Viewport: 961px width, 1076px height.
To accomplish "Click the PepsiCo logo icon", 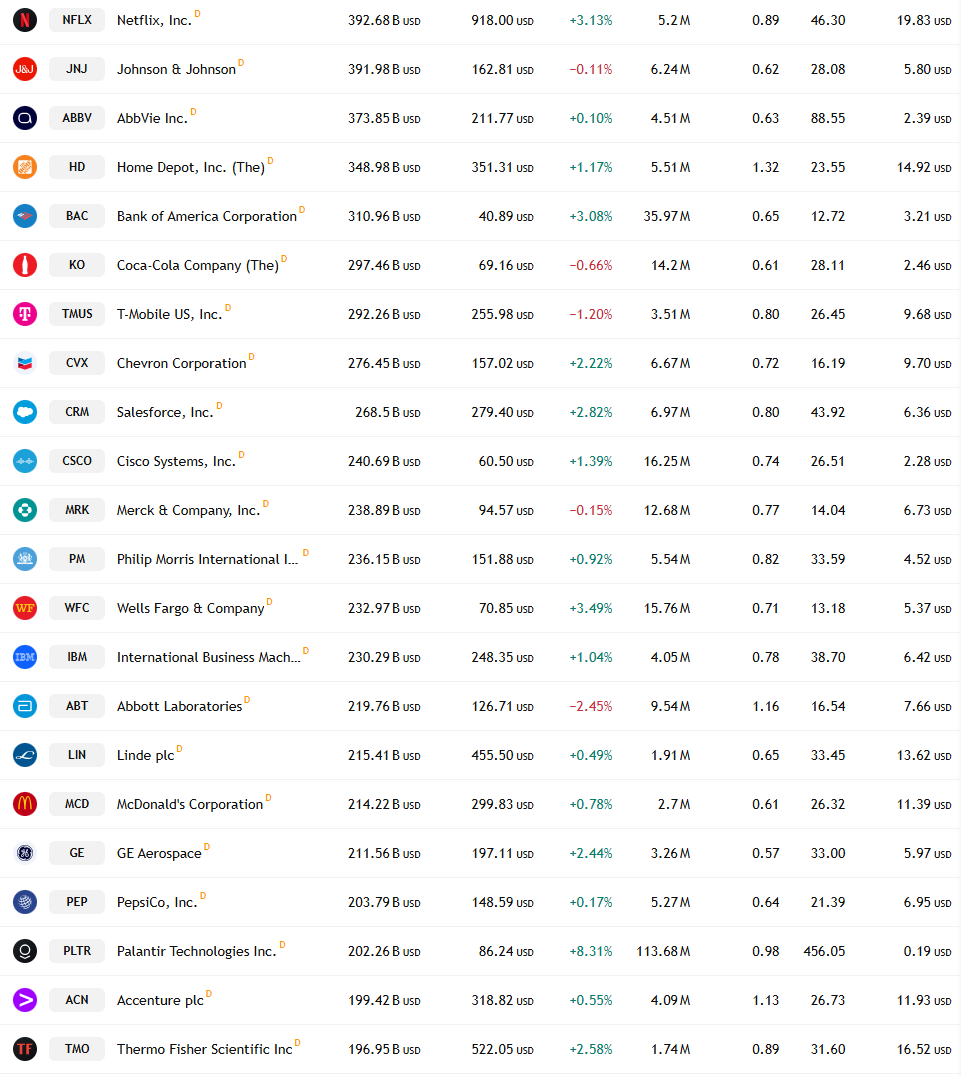I will click(25, 902).
